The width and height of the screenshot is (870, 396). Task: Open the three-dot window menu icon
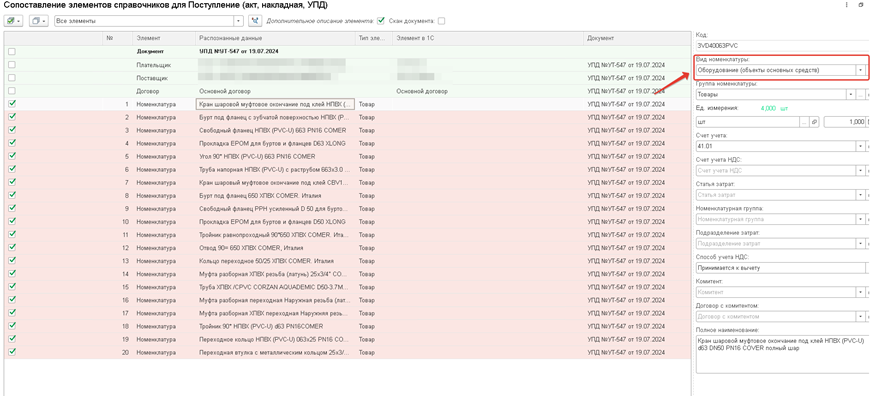click(847, 5)
